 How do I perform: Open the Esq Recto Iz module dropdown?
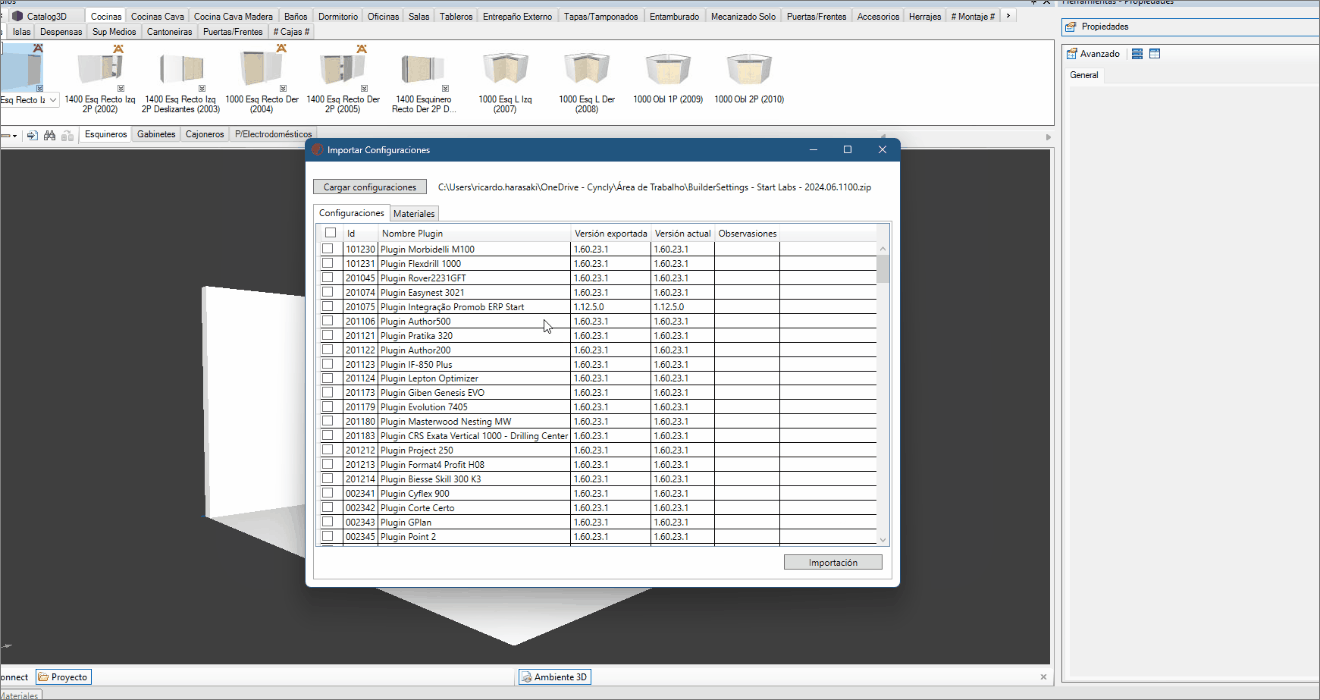[52, 100]
